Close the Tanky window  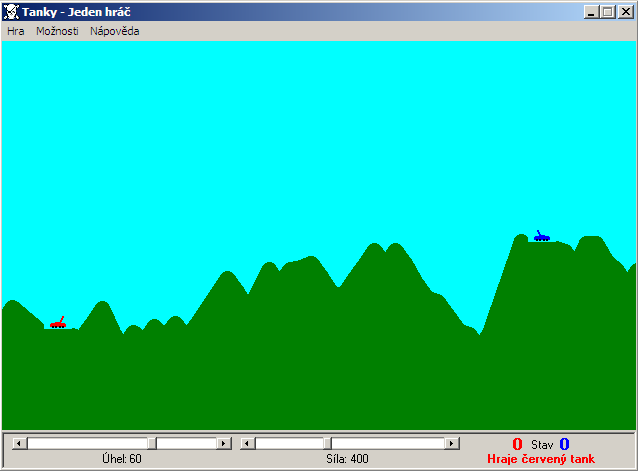(x=626, y=12)
